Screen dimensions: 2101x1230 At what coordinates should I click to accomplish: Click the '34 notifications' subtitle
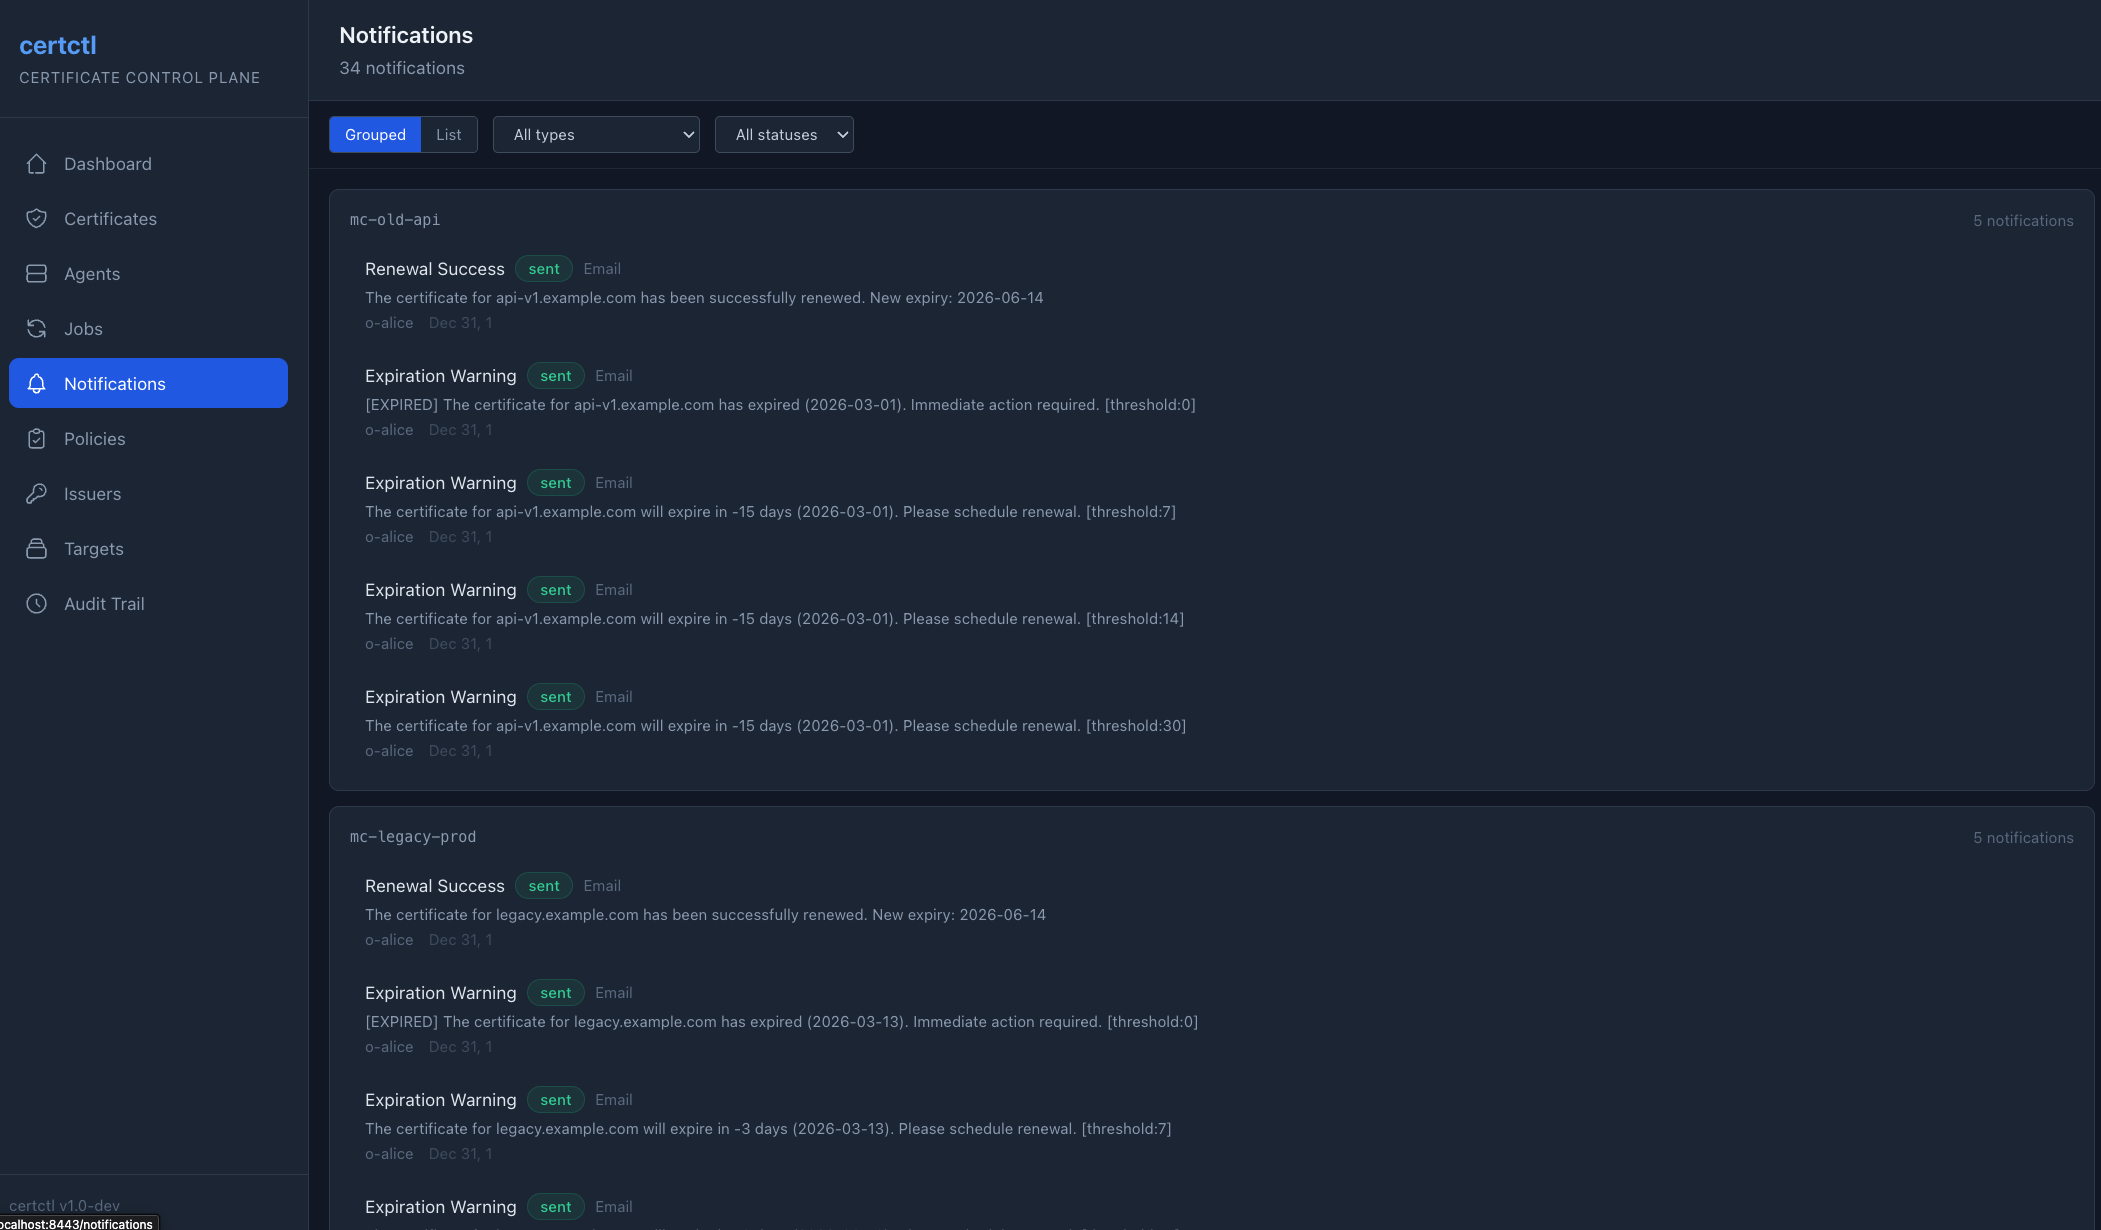click(402, 68)
